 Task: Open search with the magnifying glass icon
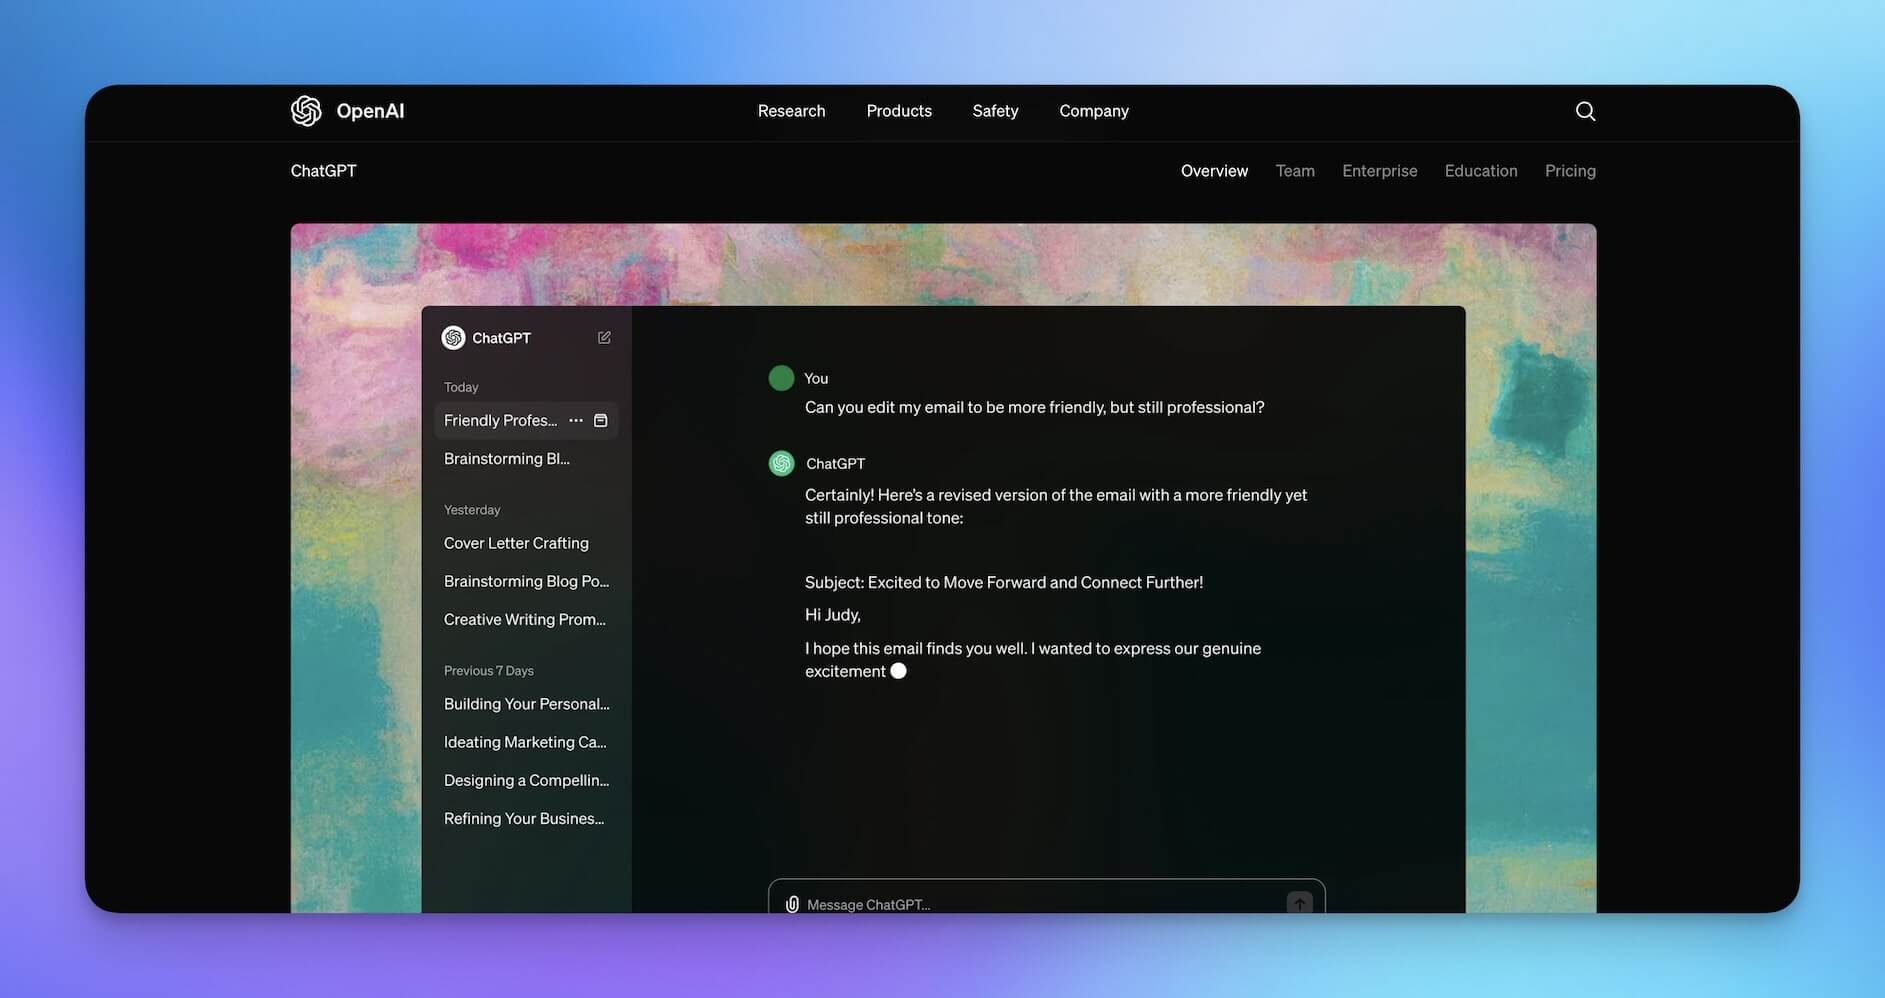point(1585,110)
